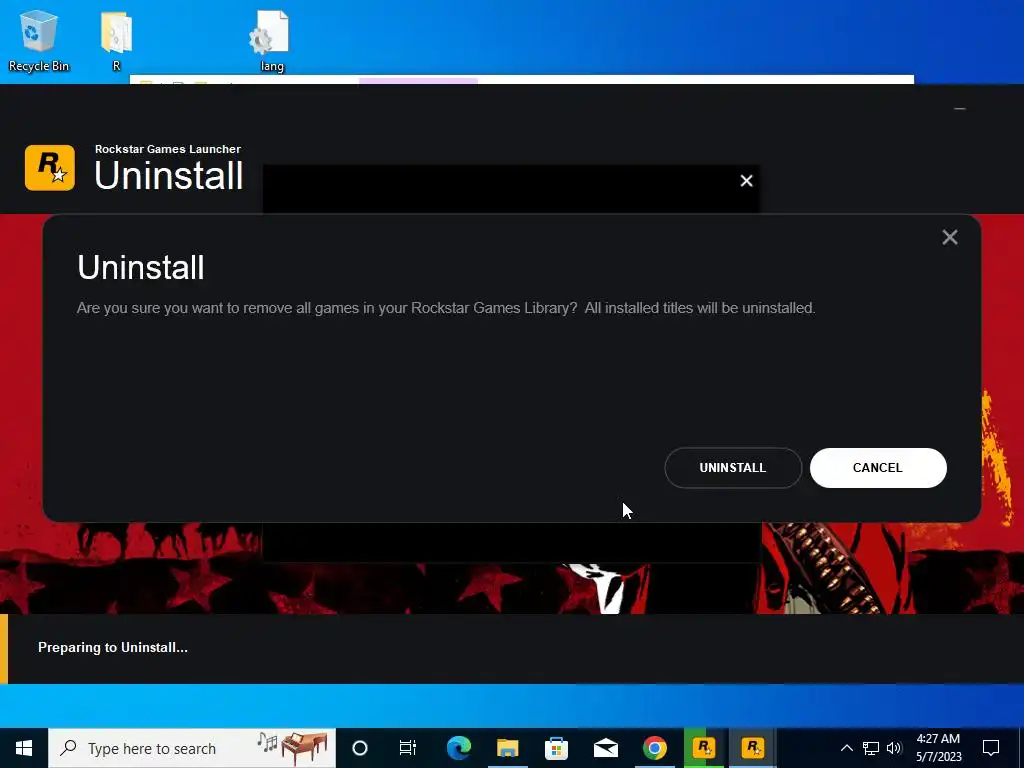Open the notification center icon

991,748
